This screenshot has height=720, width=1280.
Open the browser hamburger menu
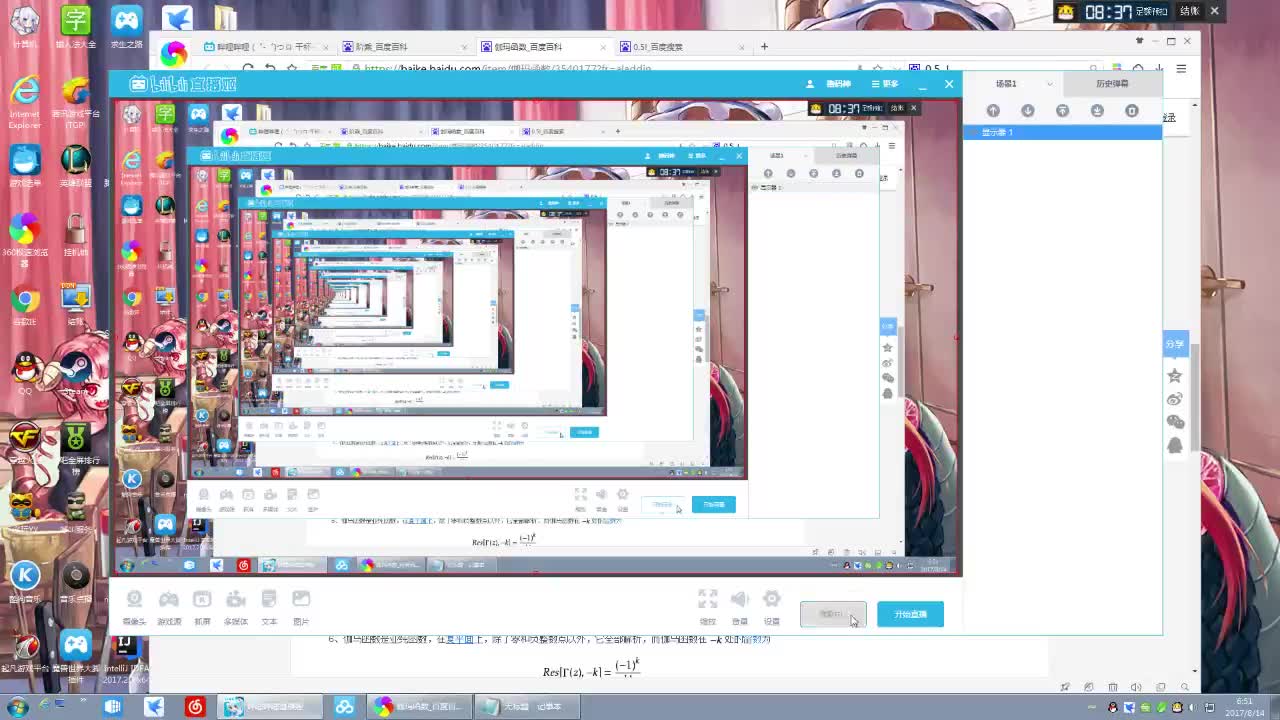[x=1181, y=69]
